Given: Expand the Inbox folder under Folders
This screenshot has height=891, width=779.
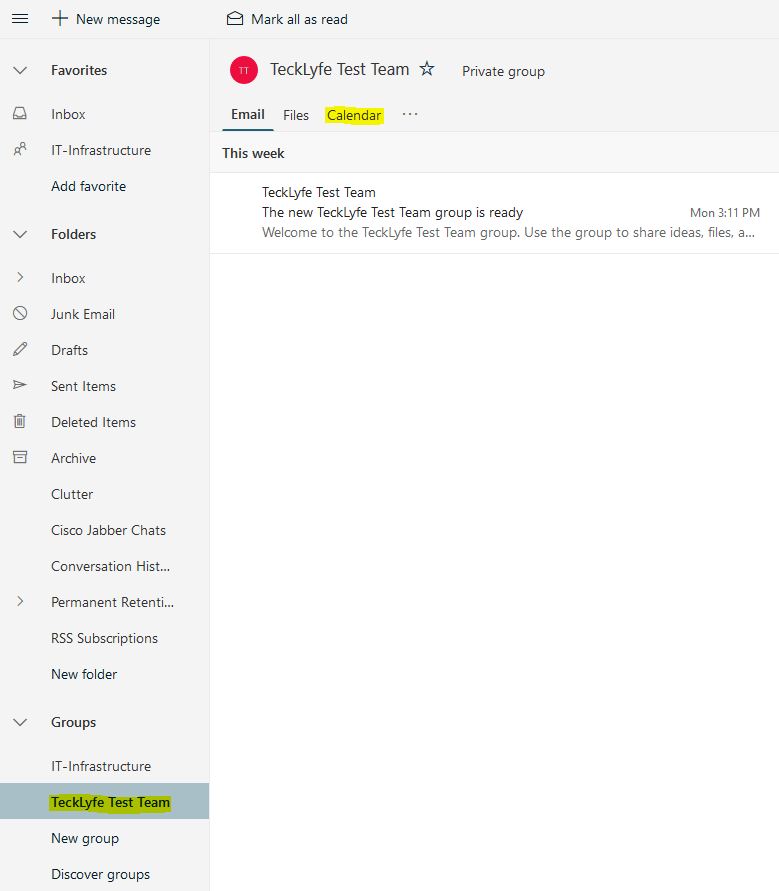Looking at the screenshot, I should click(20, 278).
